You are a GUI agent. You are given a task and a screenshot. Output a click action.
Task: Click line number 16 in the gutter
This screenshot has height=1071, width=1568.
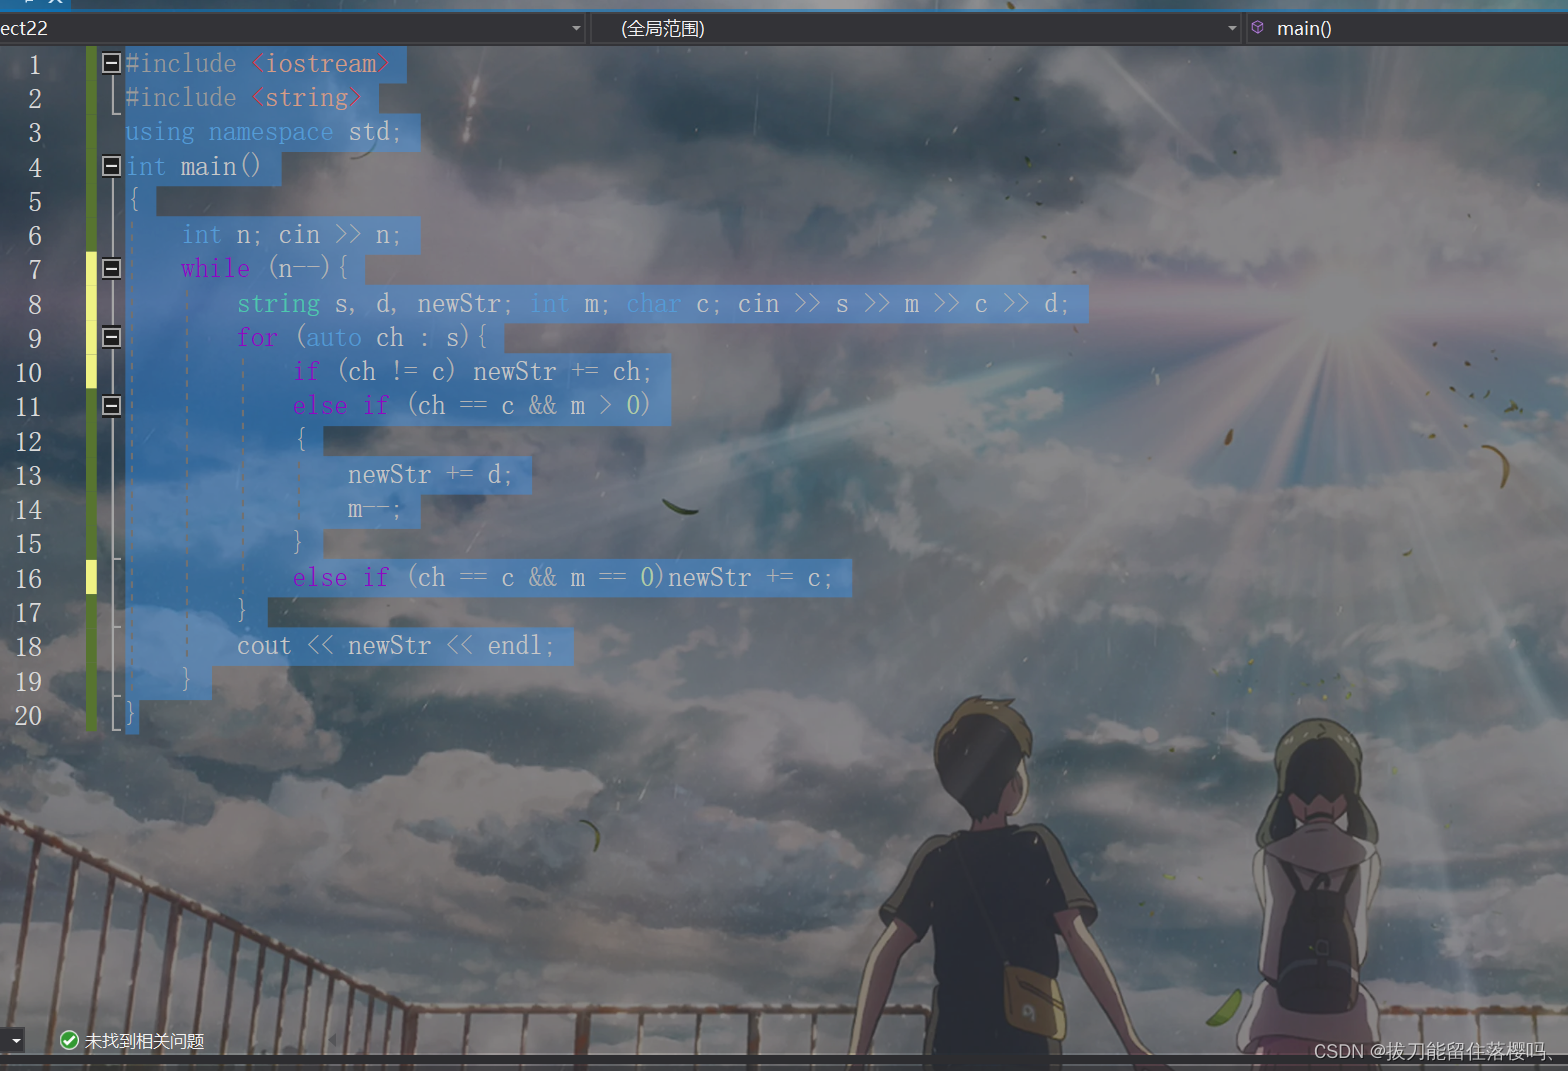click(x=28, y=579)
